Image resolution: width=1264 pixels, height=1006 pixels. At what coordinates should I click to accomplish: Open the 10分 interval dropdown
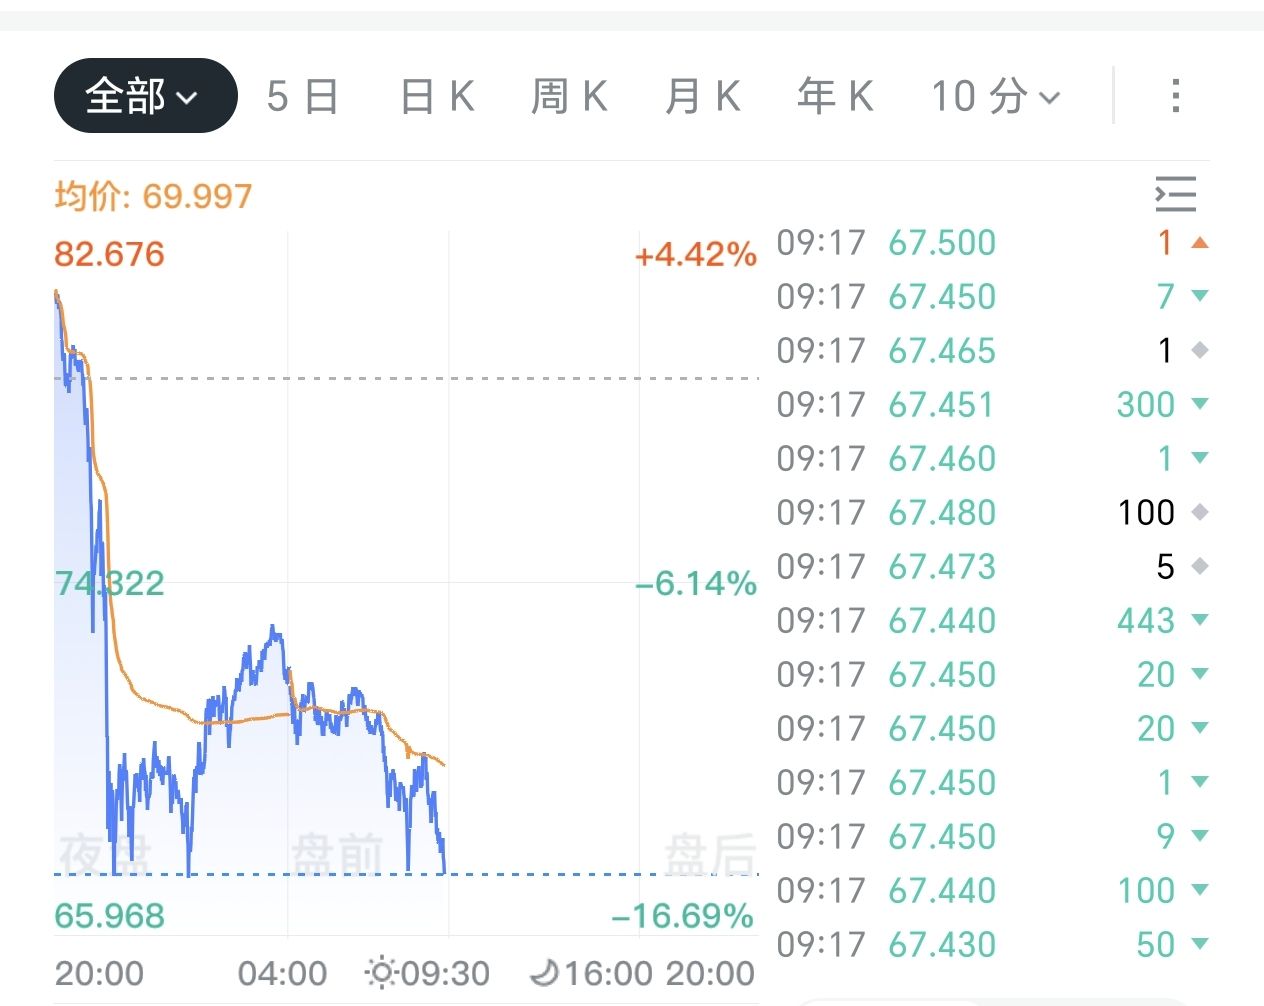[995, 96]
